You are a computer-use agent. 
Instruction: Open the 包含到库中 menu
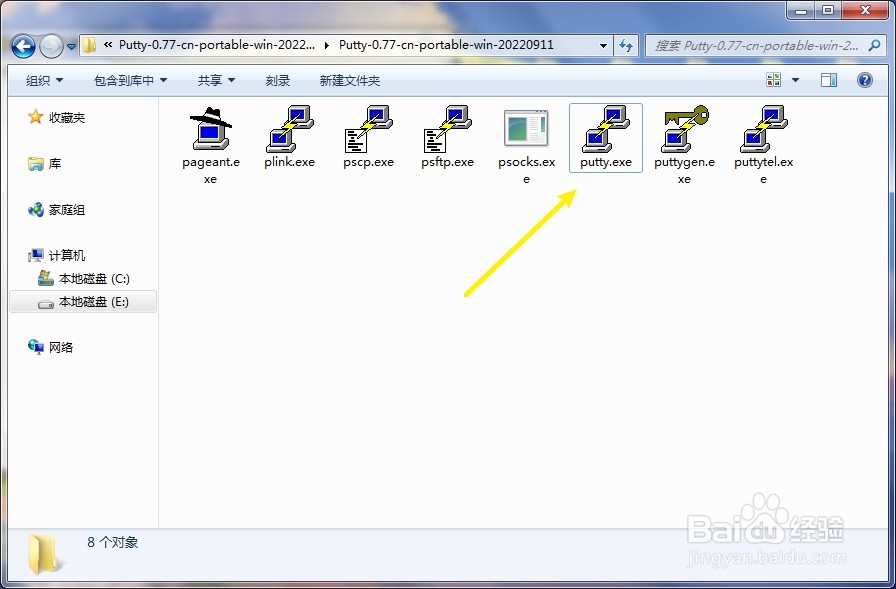tap(130, 81)
